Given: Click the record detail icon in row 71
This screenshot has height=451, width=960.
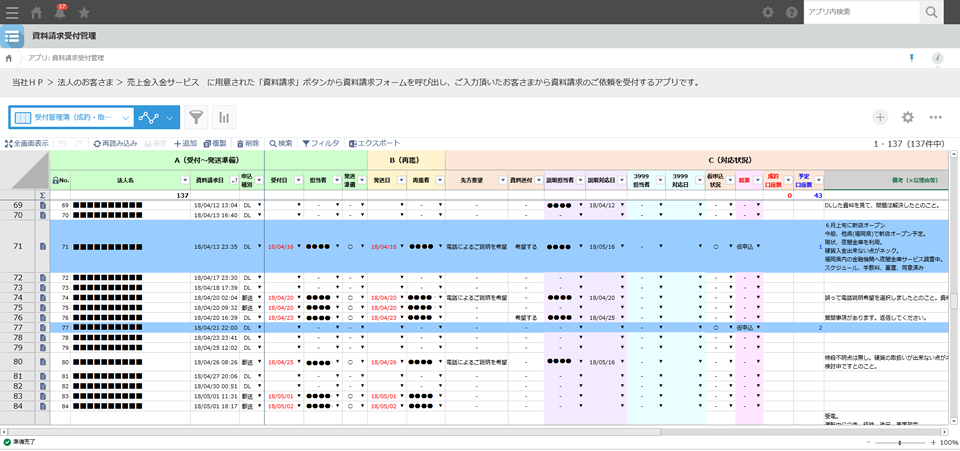Looking at the screenshot, I should pyautogui.click(x=43, y=245).
